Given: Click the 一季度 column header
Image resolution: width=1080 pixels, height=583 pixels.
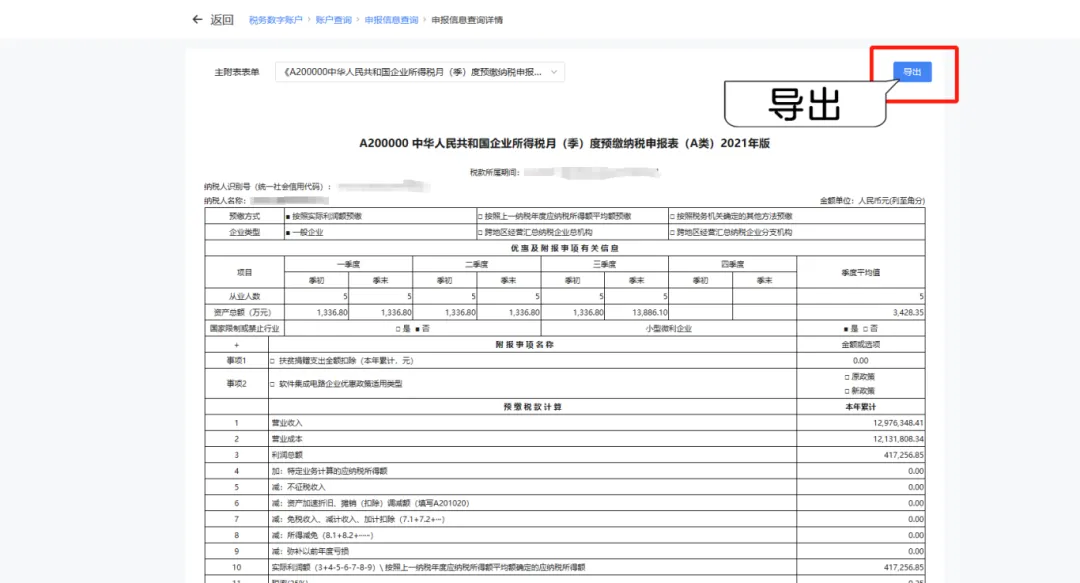Looking at the screenshot, I should coord(349,264).
